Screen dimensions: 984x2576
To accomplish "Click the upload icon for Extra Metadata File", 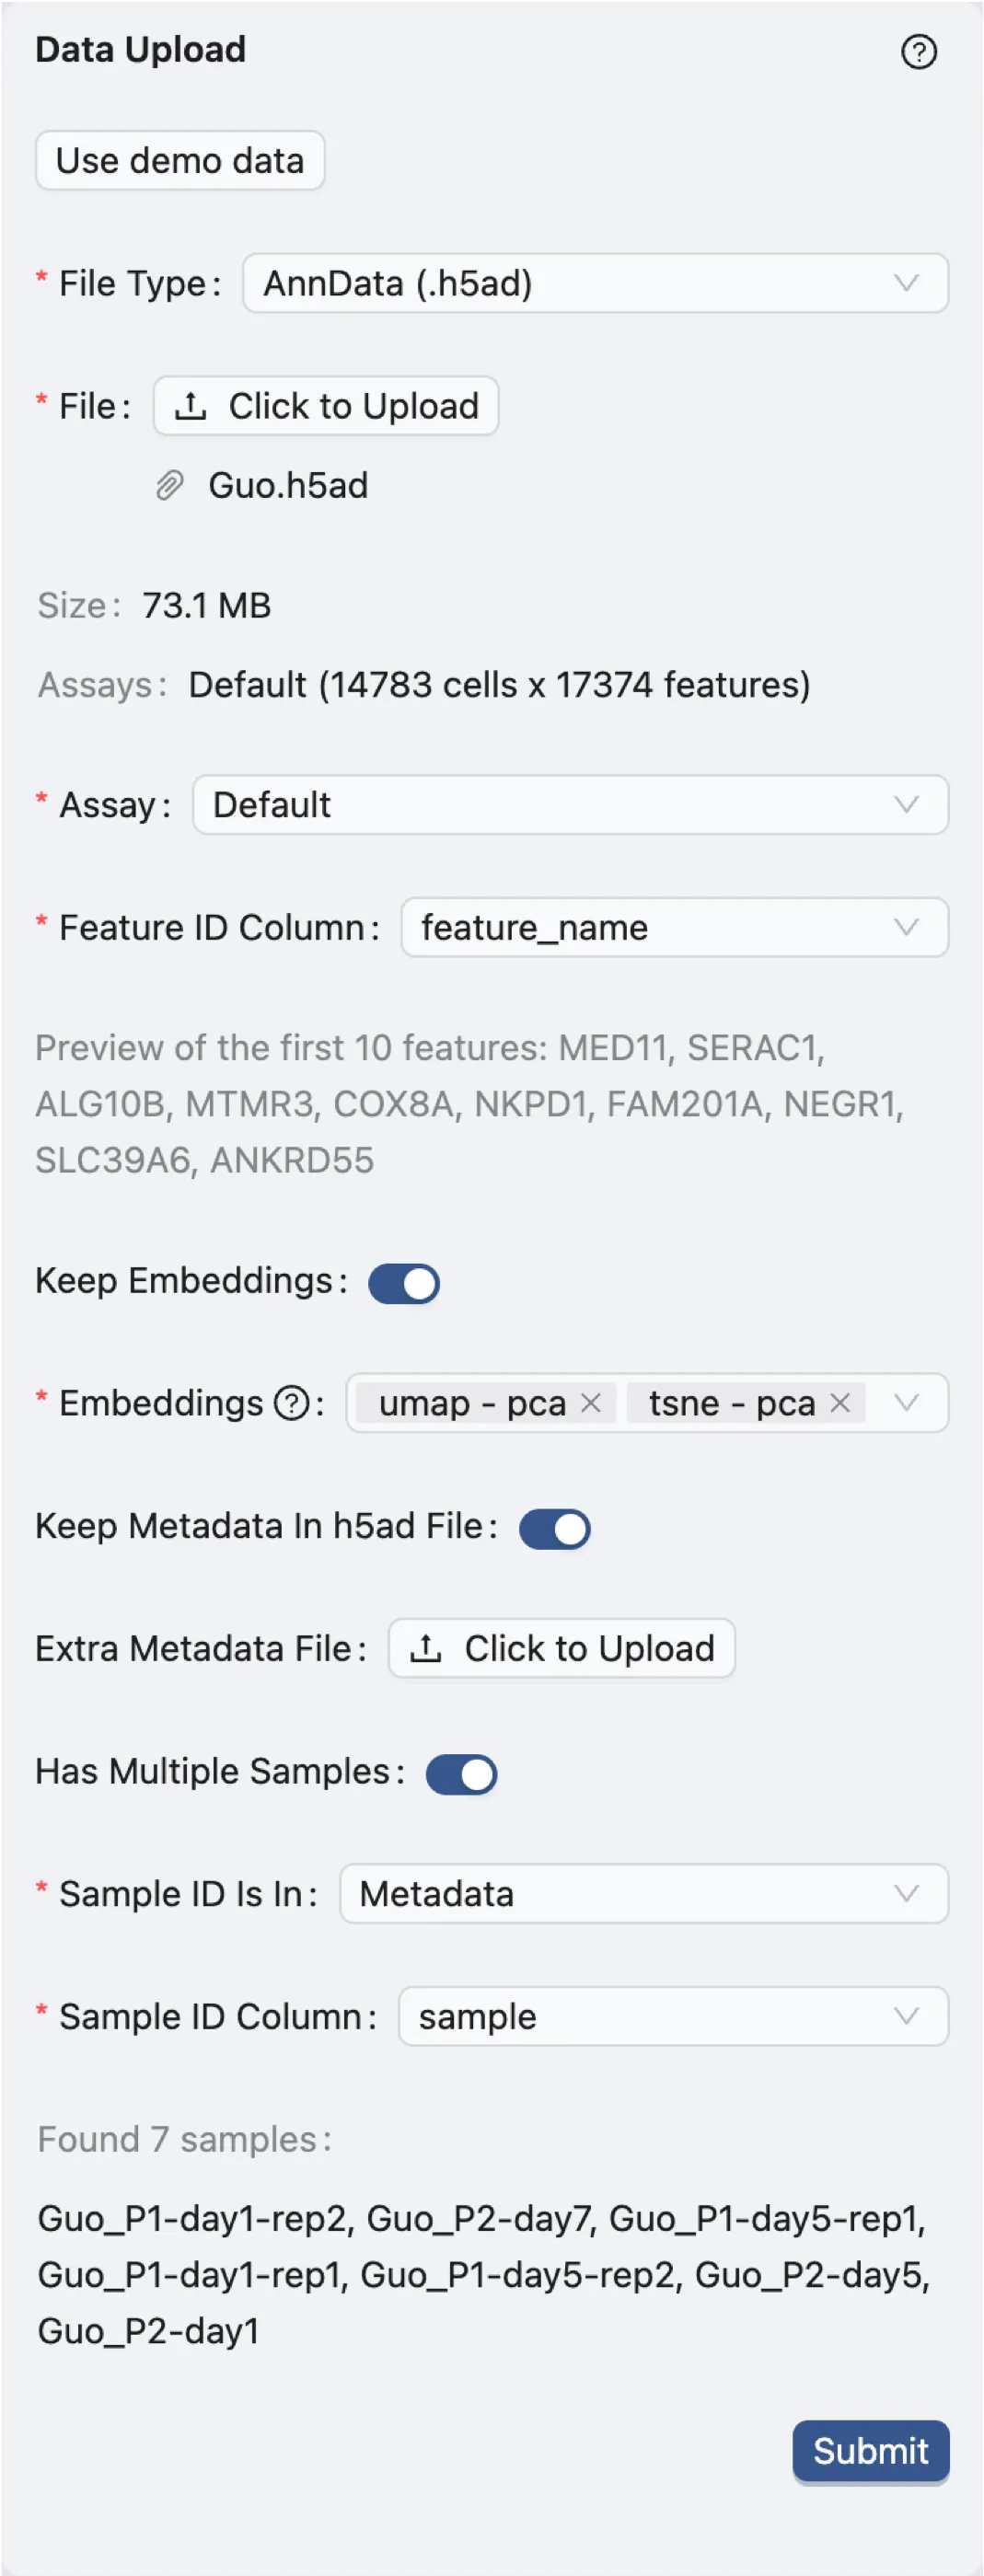I will (427, 1648).
